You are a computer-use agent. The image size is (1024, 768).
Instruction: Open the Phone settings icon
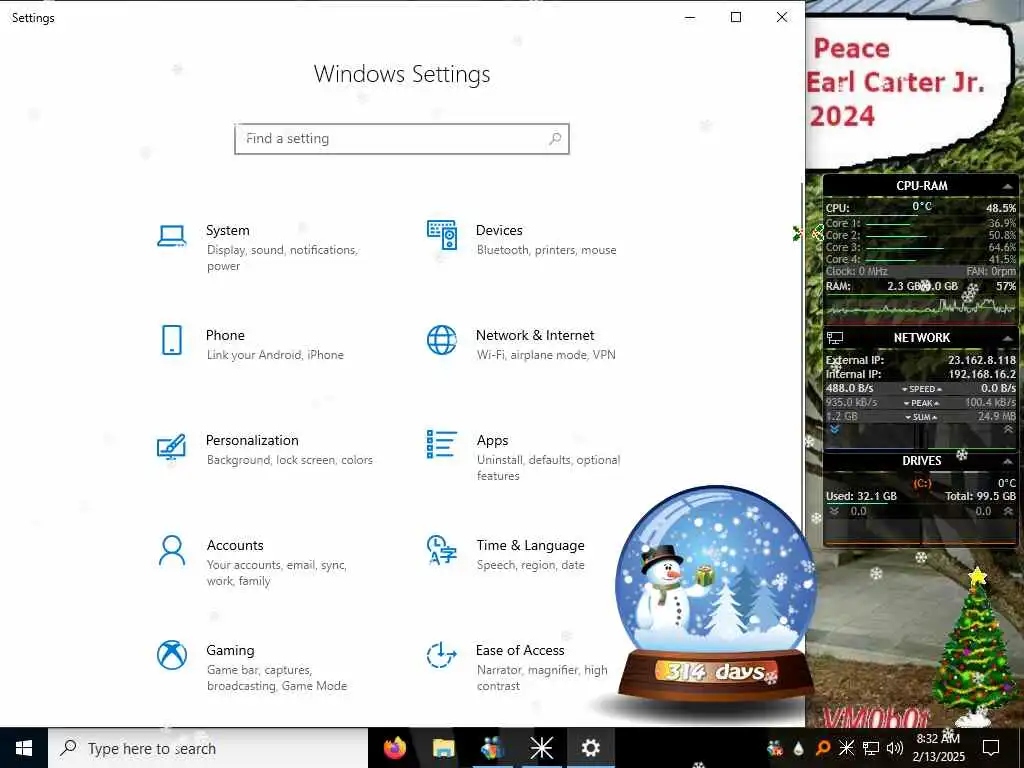172,340
